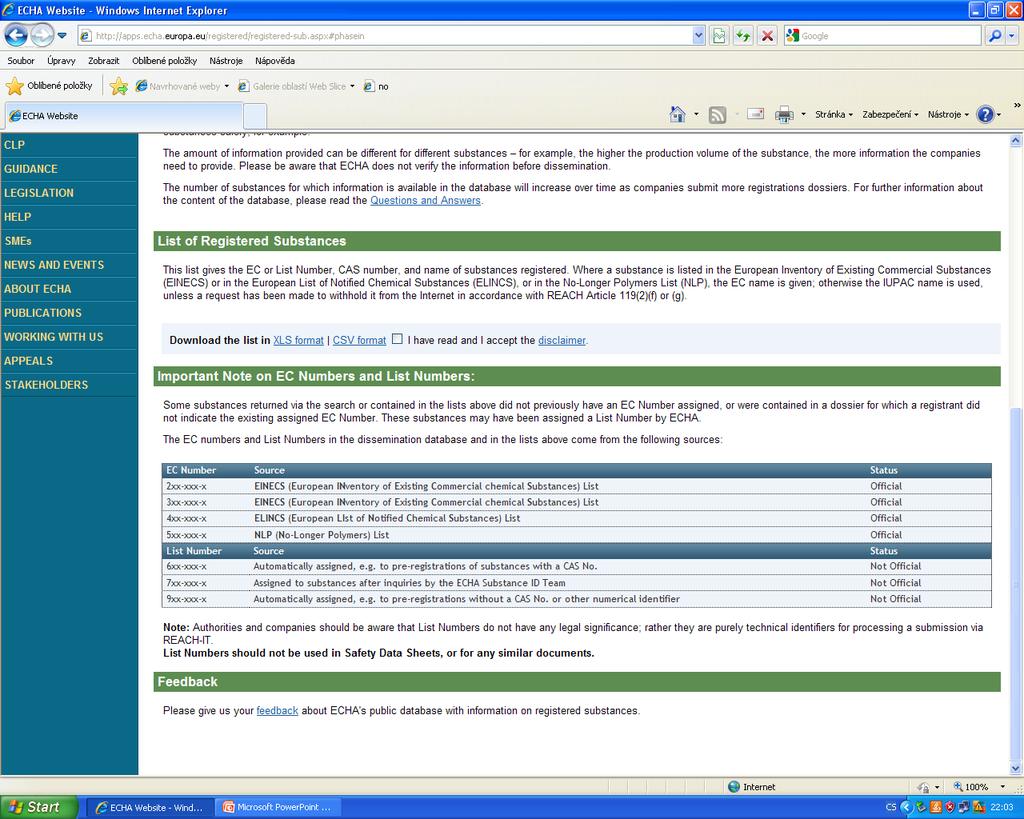This screenshot has height=819, width=1024.
Task: Open the disclaimer link
Action: 562,340
